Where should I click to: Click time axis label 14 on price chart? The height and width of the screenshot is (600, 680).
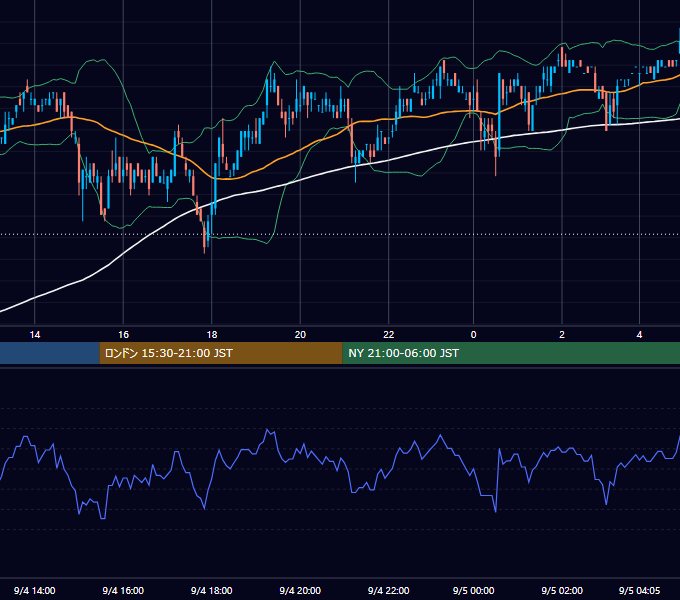tap(35, 335)
